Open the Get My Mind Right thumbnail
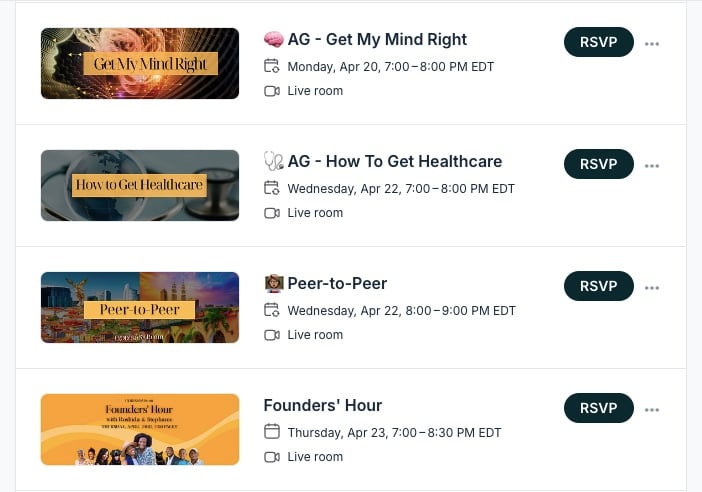 click(140, 64)
